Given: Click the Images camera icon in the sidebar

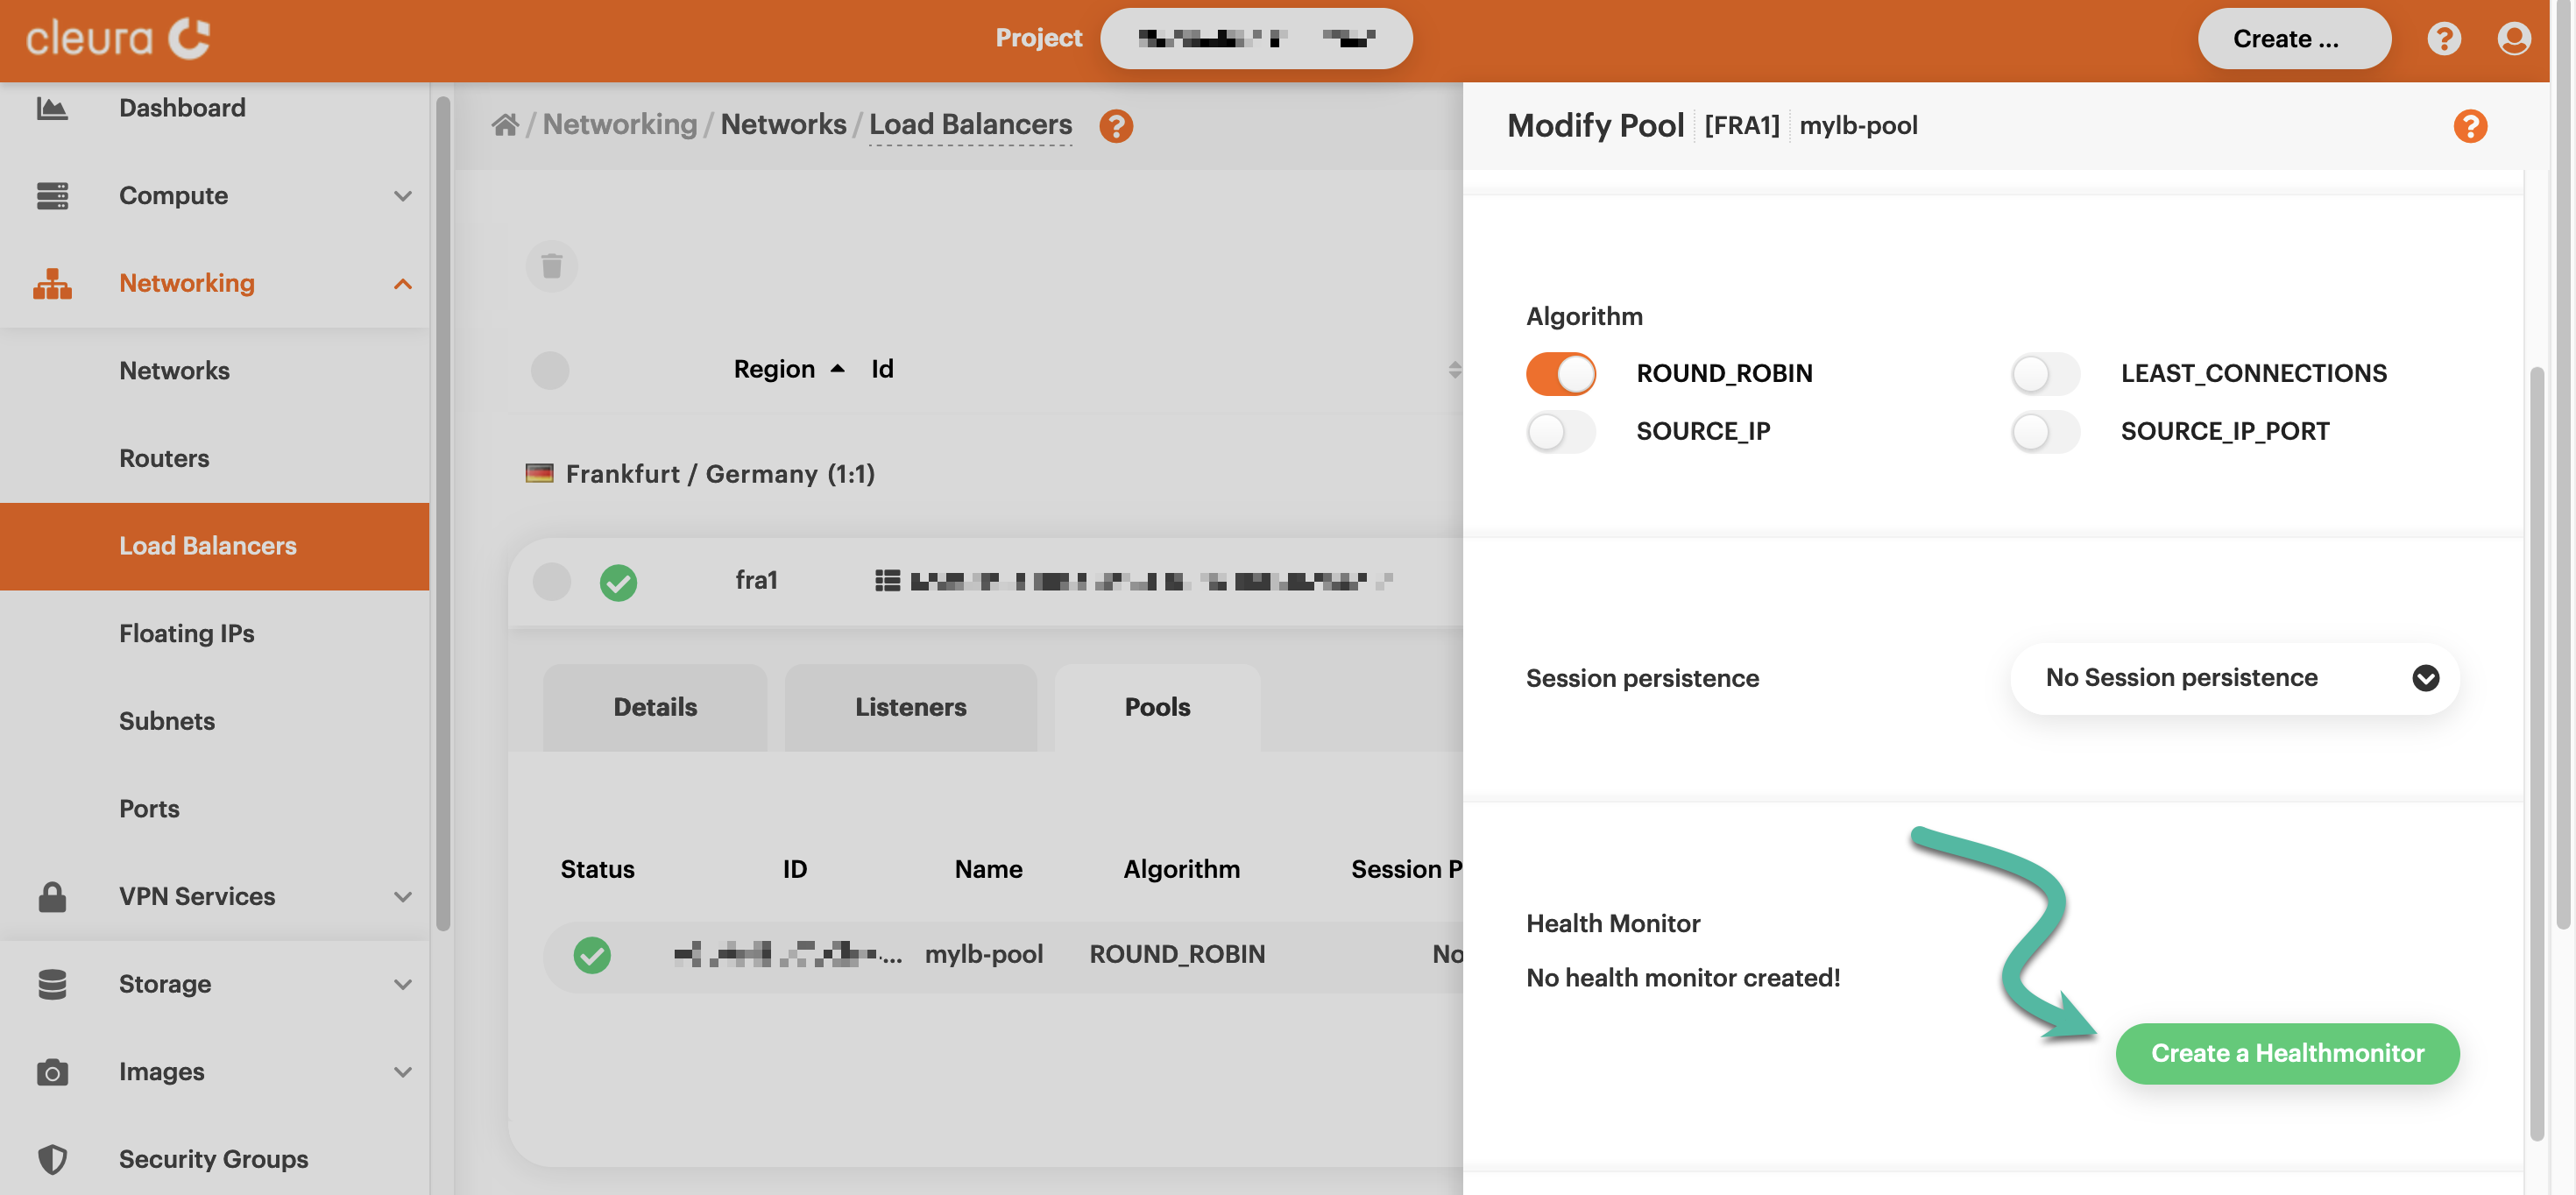Looking at the screenshot, I should tap(52, 1071).
